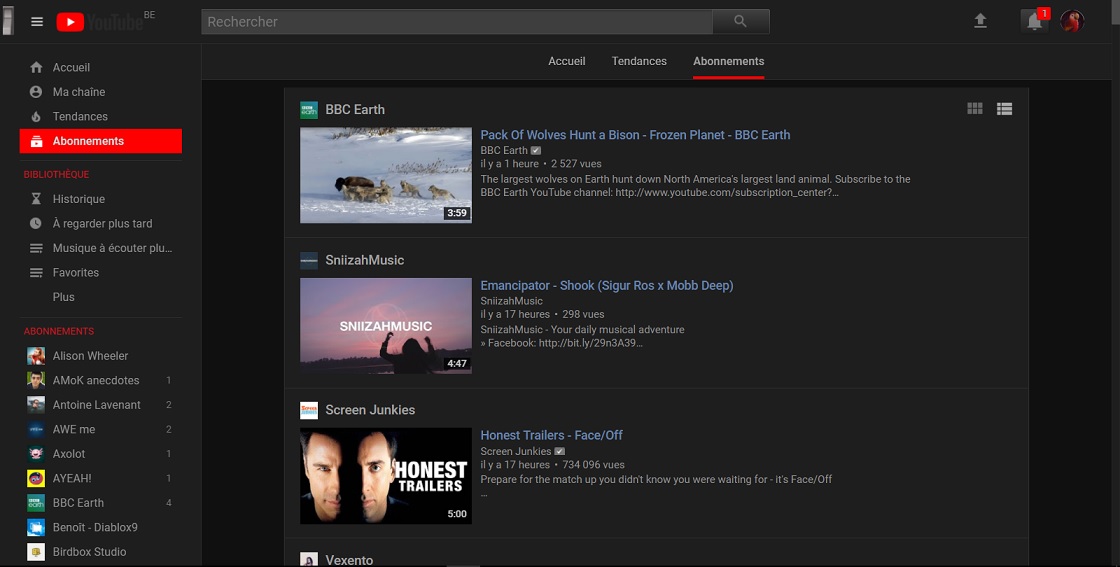Expand the Plus library section
The image size is (1120, 567).
coord(64,297)
